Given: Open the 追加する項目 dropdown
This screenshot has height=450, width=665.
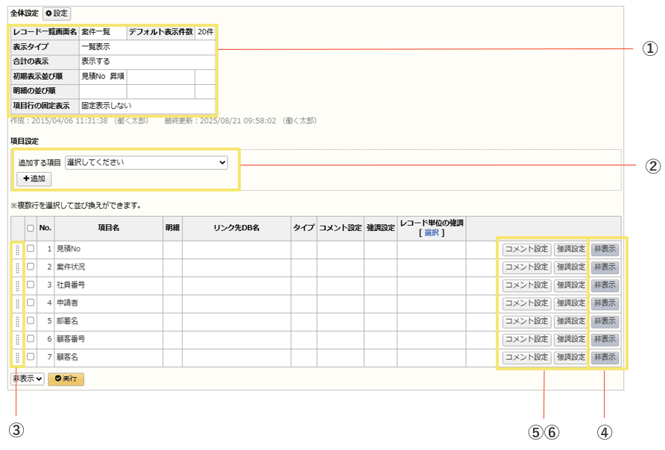Looking at the screenshot, I should click(146, 161).
